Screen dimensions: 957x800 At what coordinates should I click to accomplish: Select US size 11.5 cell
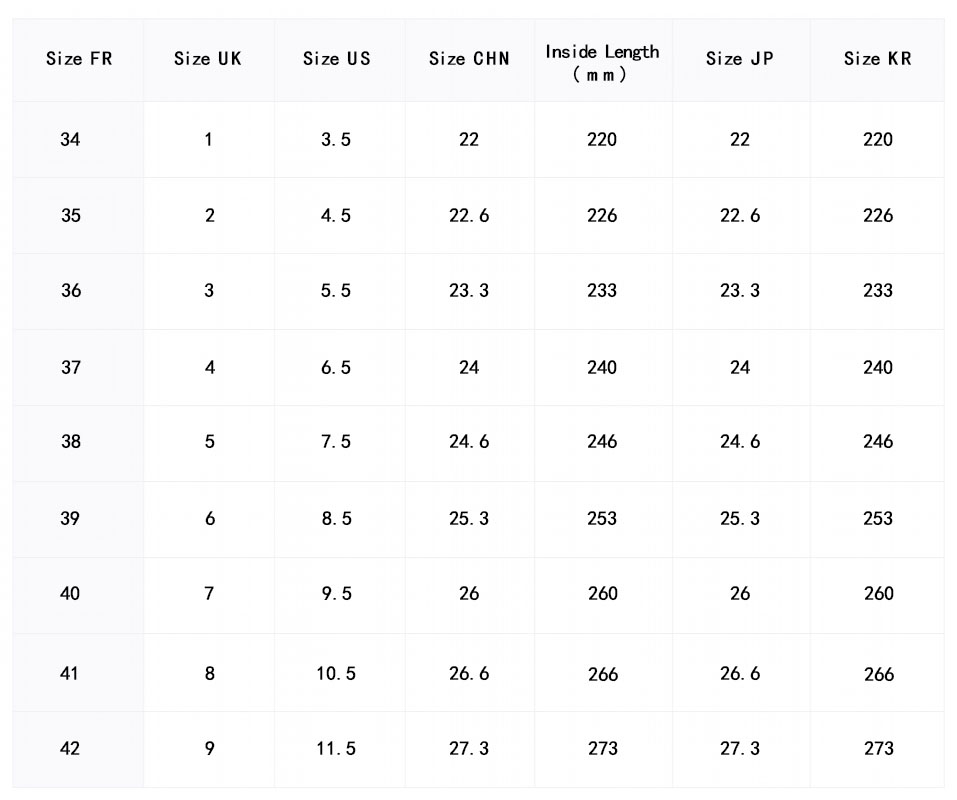point(336,749)
